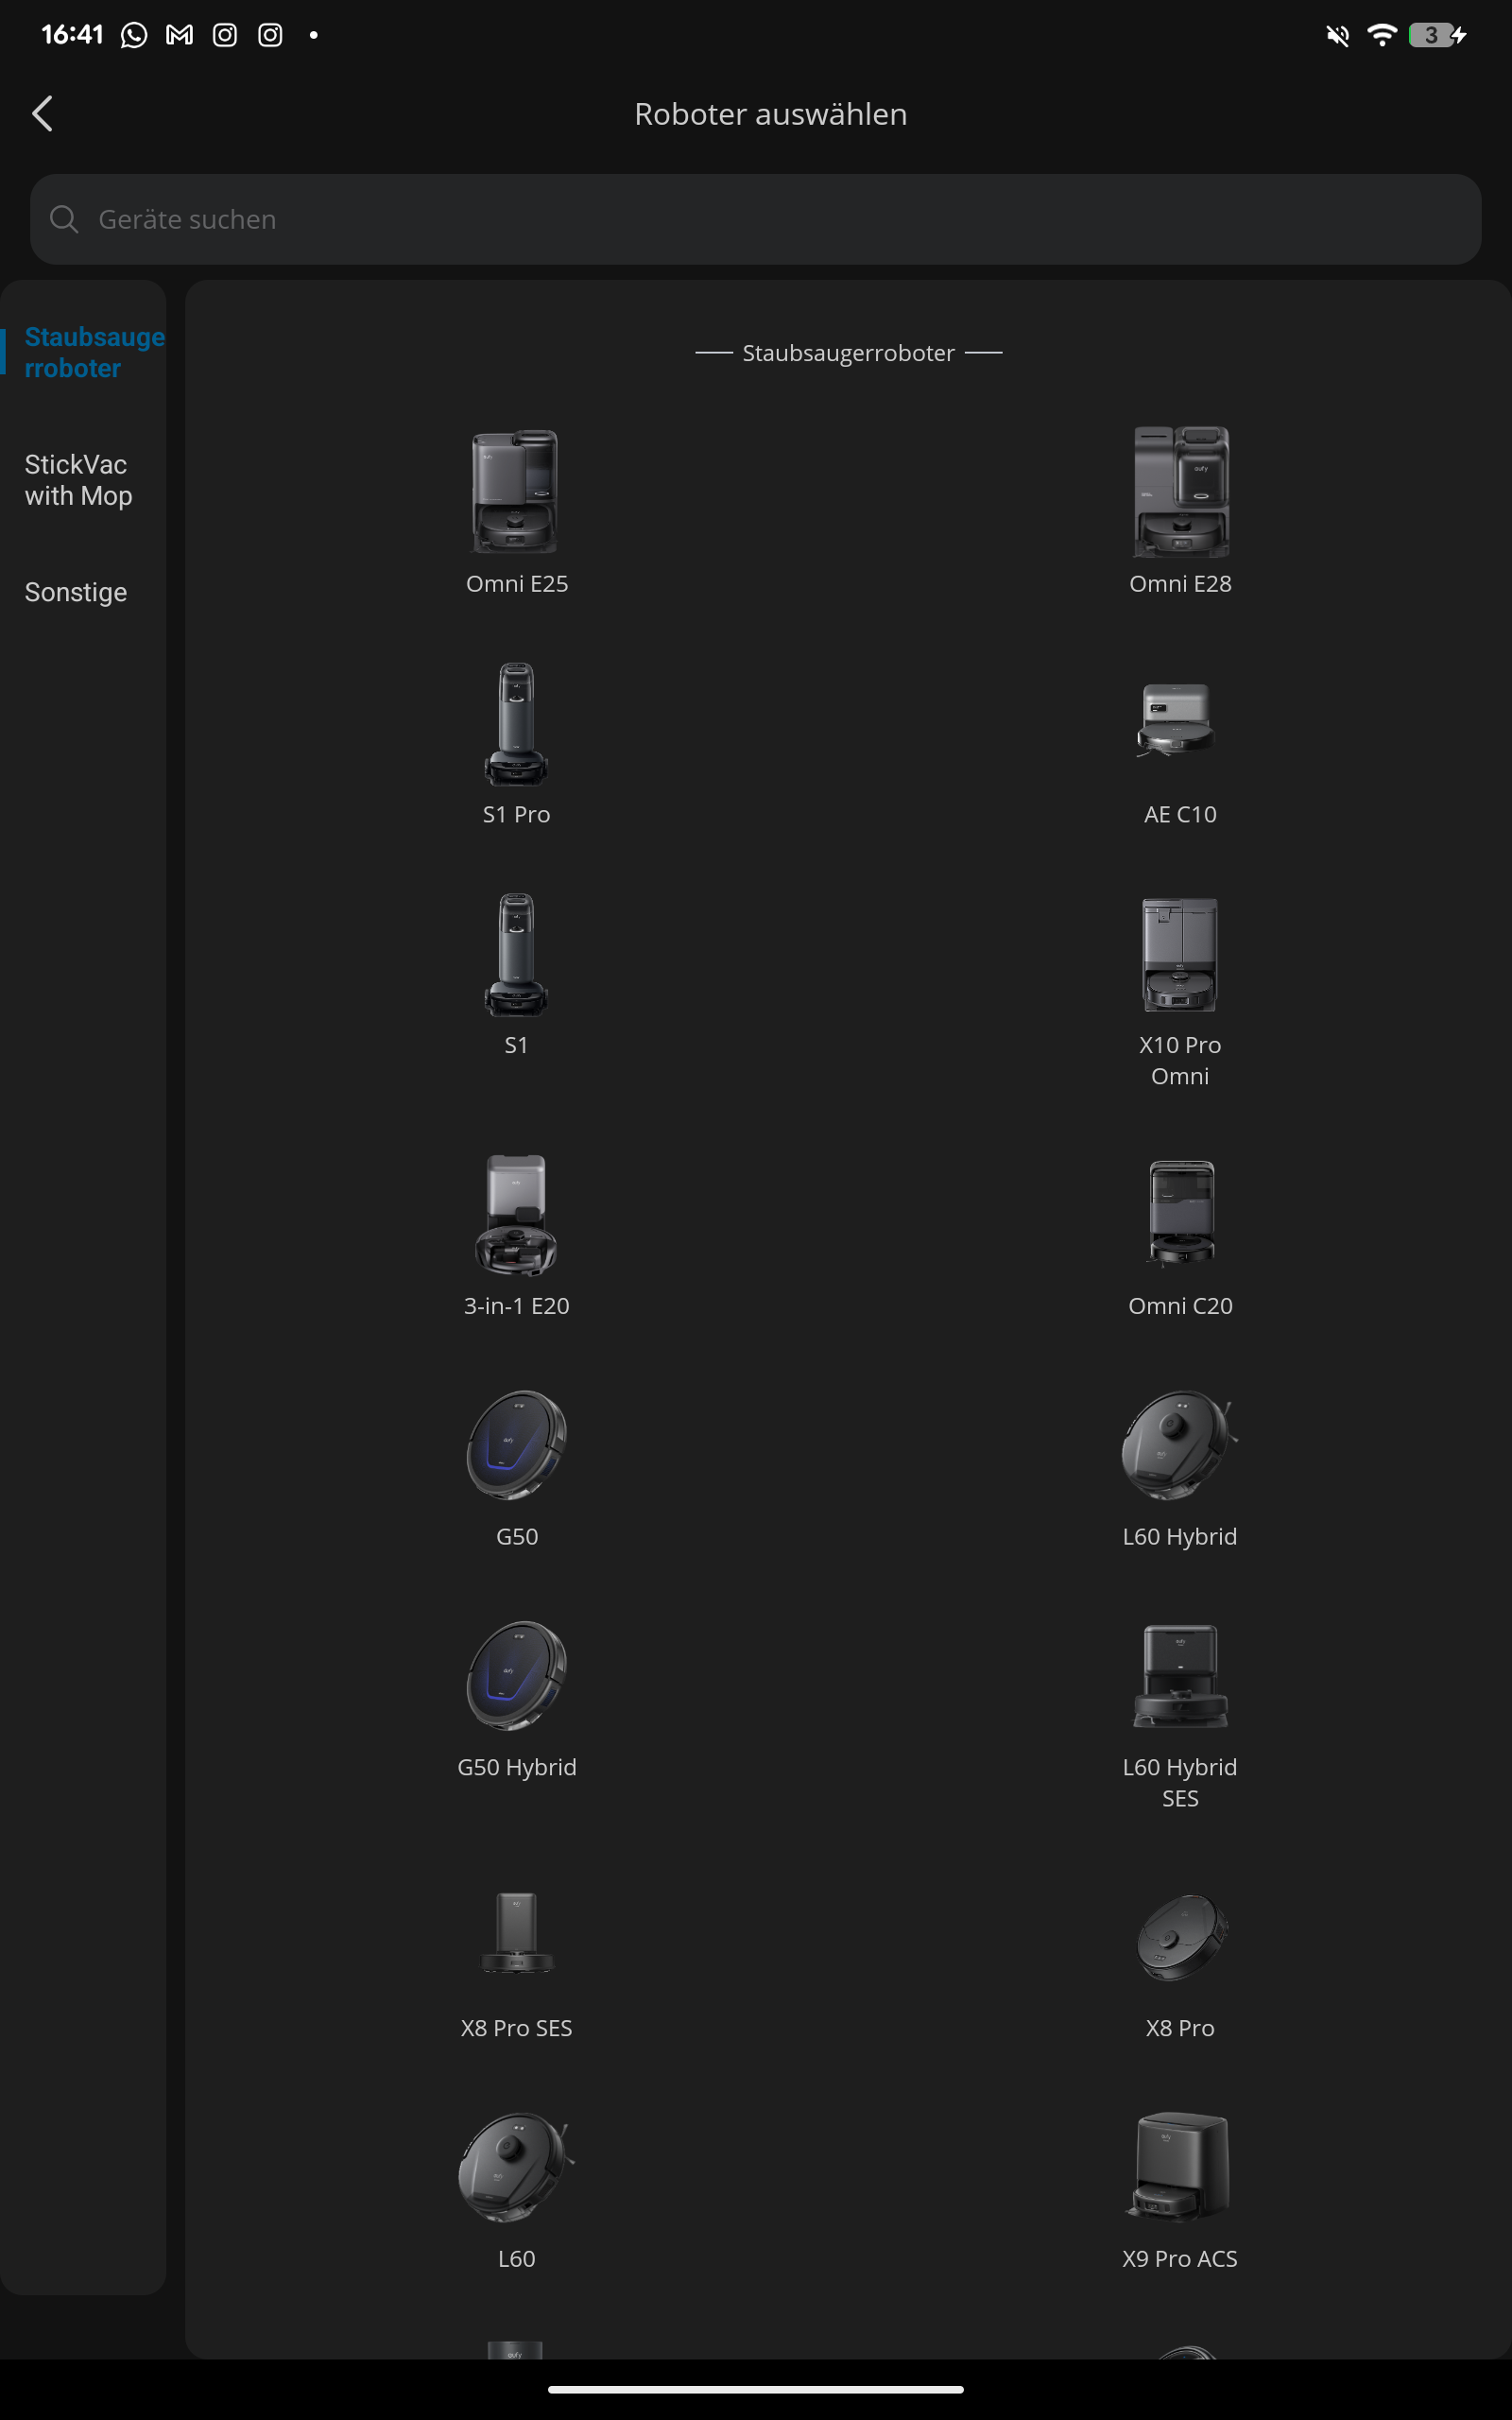
Task: Choose the G50 robot image
Action: (516, 1445)
